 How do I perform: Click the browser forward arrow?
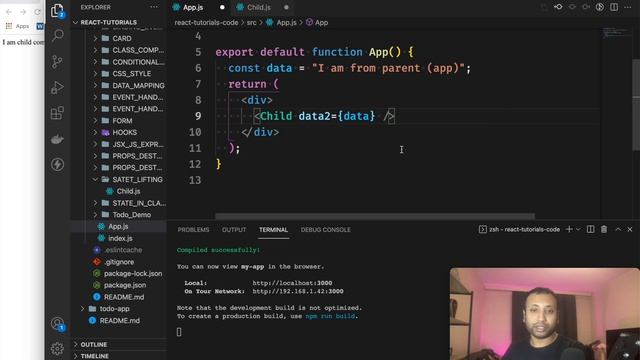pyautogui.click(x=23, y=12)
